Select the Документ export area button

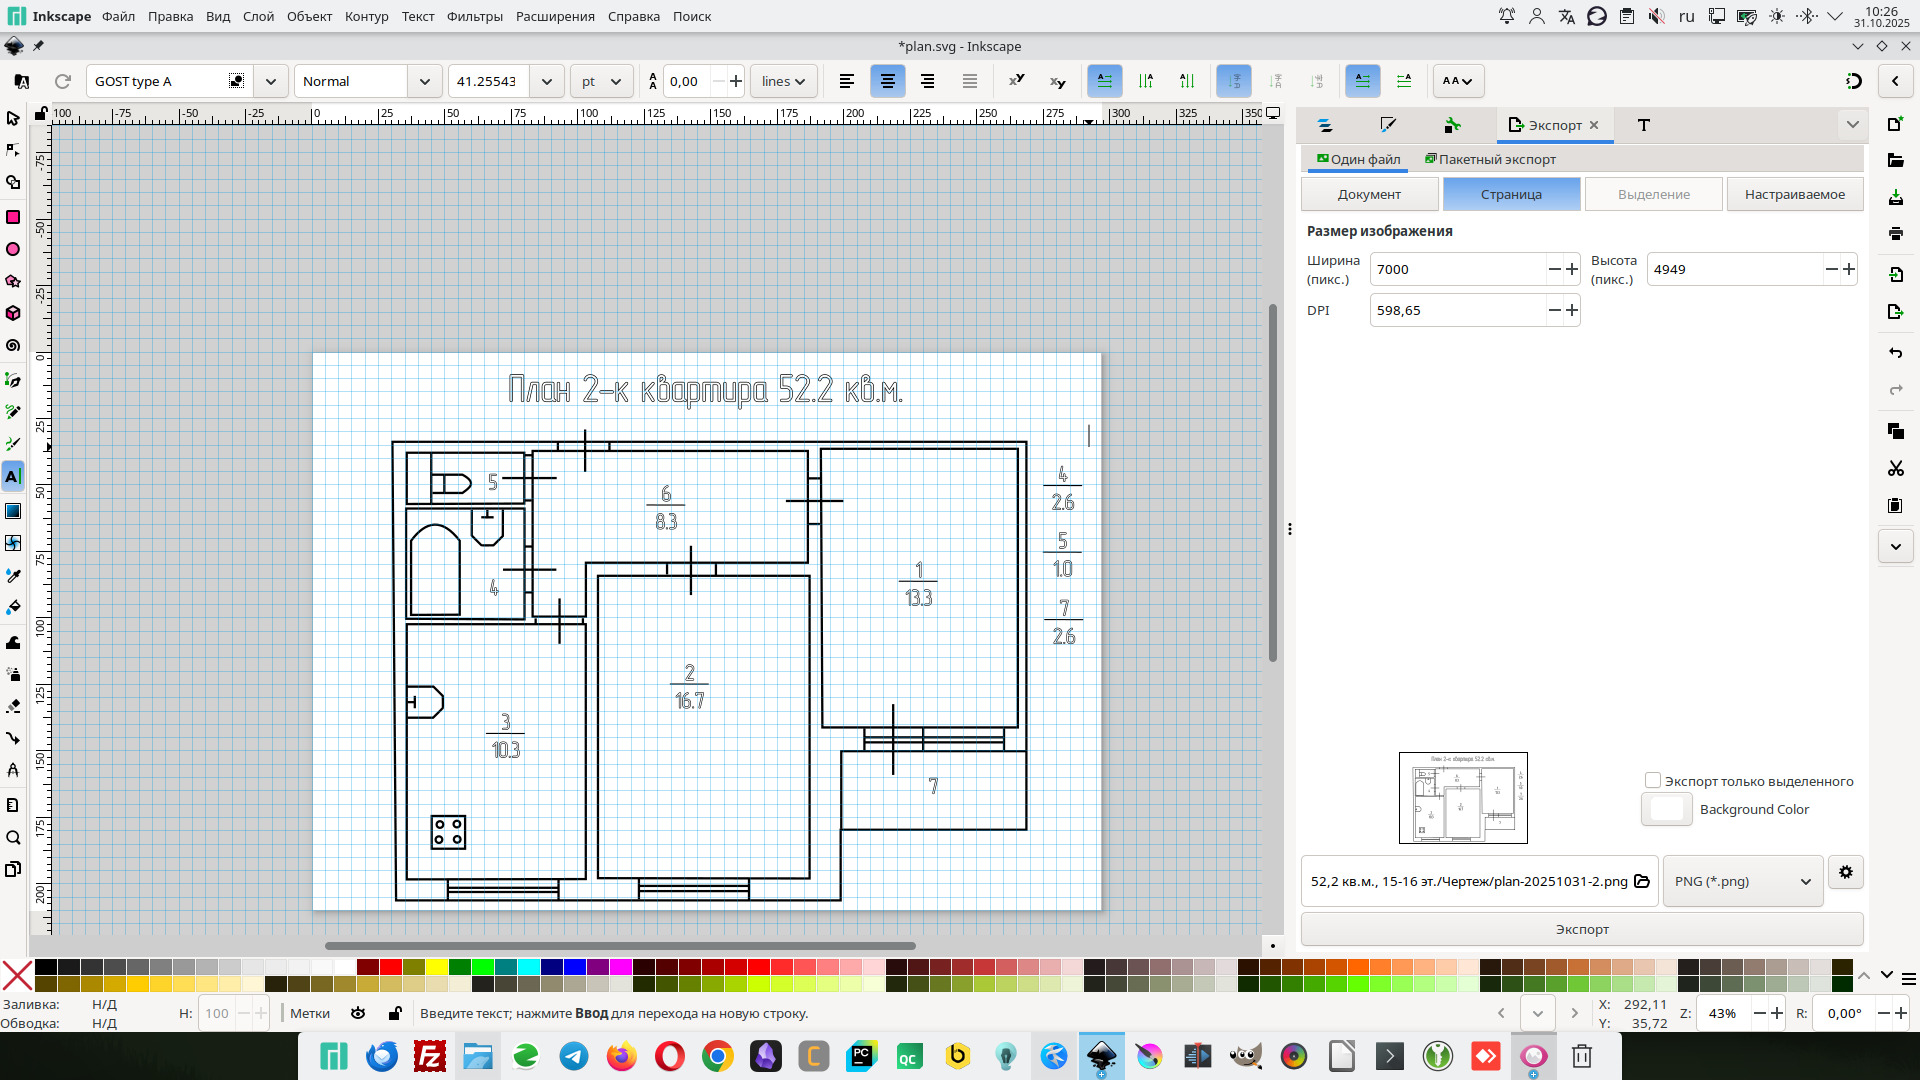[1369, 194]
